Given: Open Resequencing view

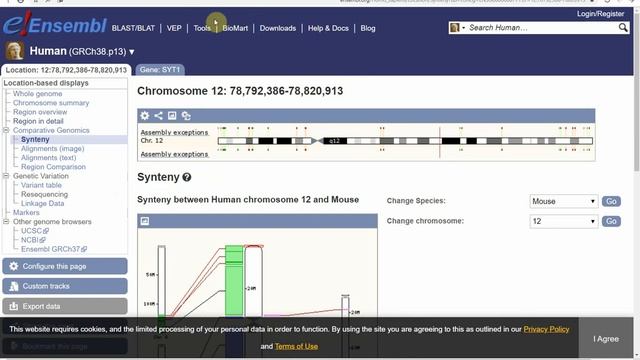Looking at the screenshot, I should tap(44, 194).
